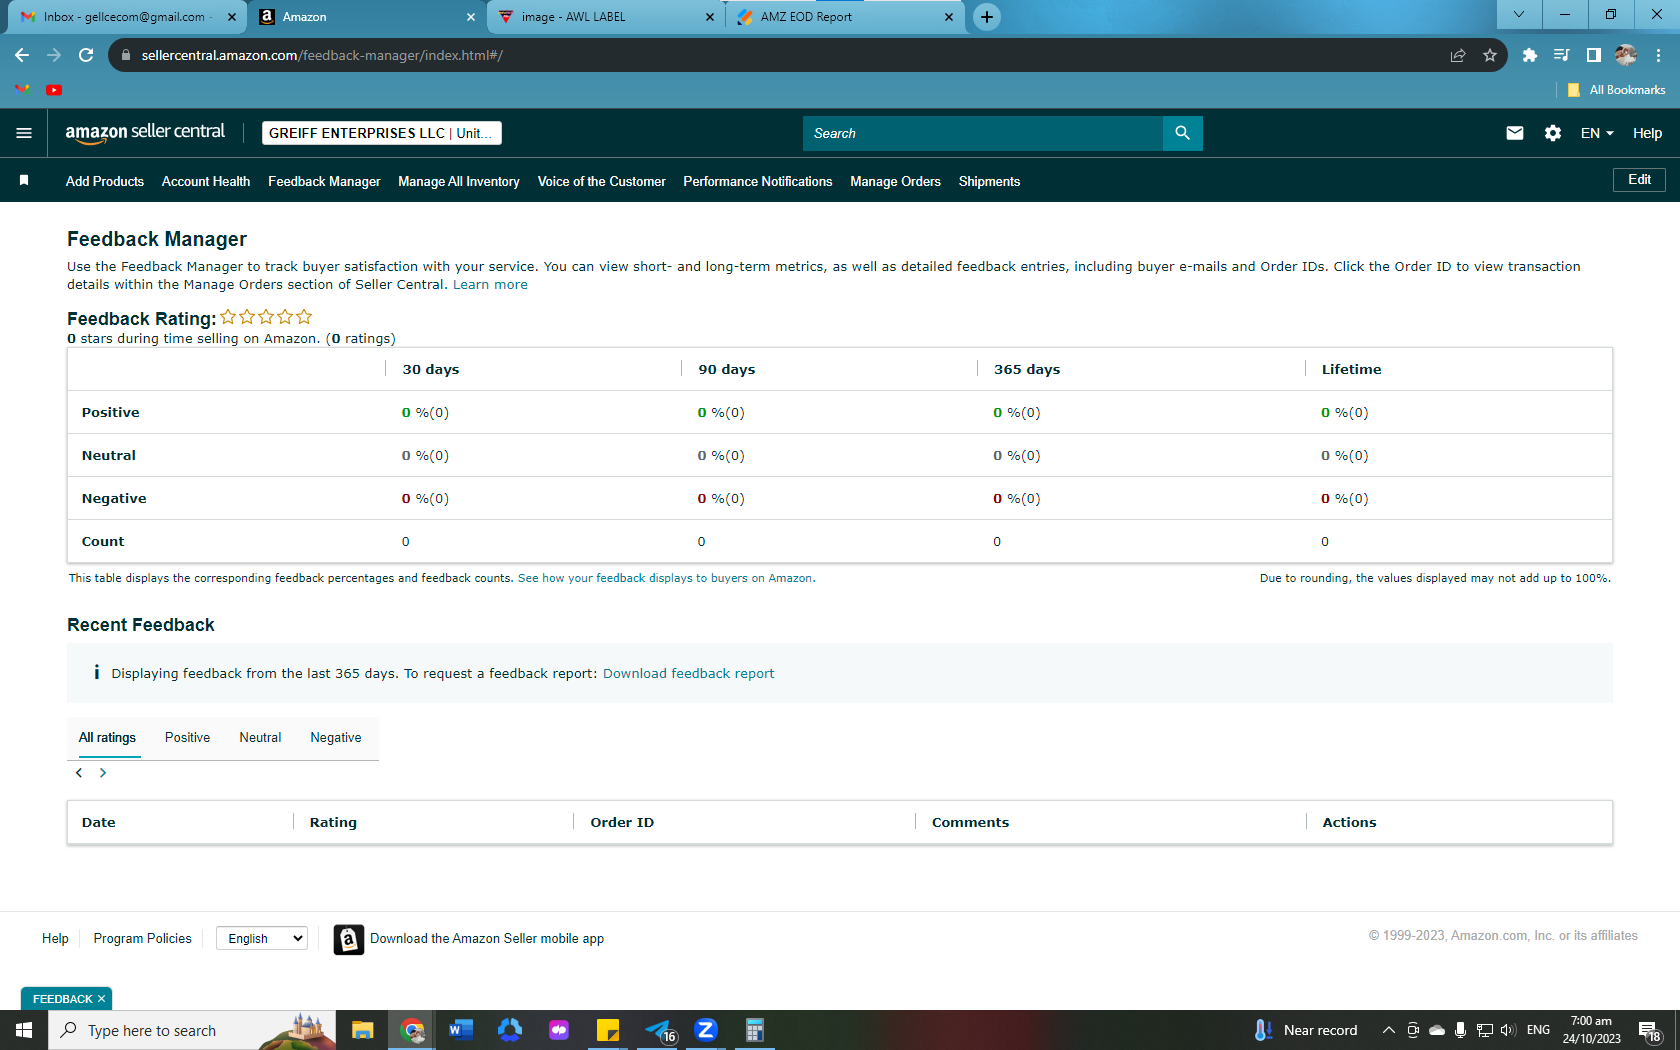Click the bookmark flag icon in nav bar

coord(24,181)
